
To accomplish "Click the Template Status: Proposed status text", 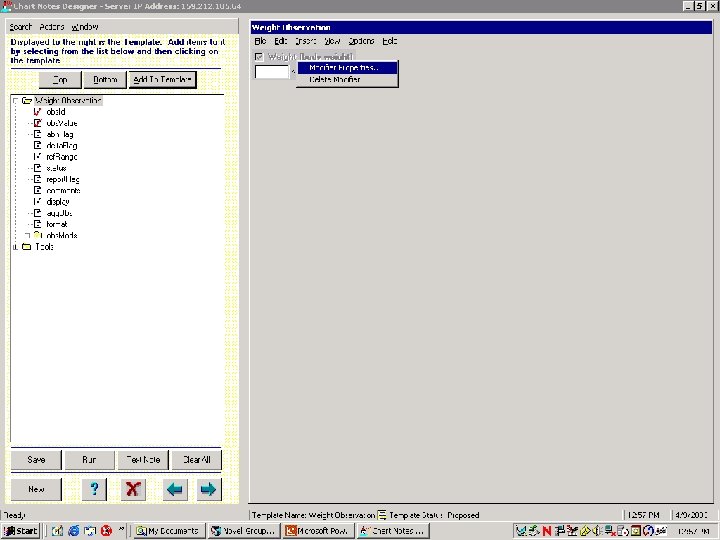I will (x=434, y=515).
